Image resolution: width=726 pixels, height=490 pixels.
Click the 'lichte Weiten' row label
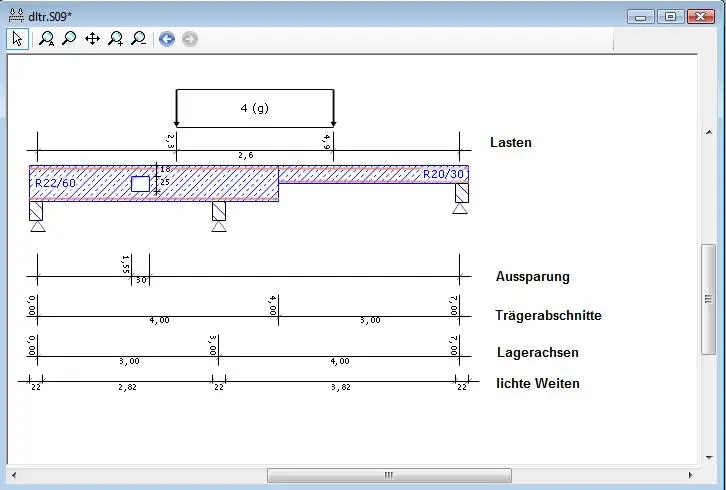[538, 383]
